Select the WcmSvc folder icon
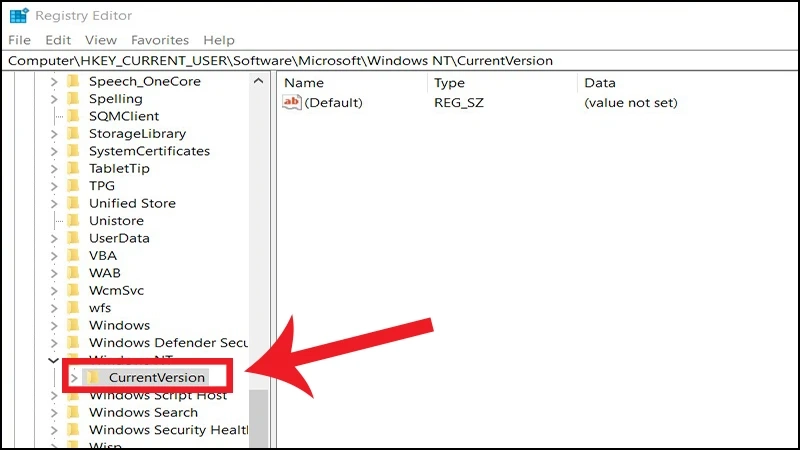The width and height of the screenshot is (800, 450). click(x=73, y=290)
